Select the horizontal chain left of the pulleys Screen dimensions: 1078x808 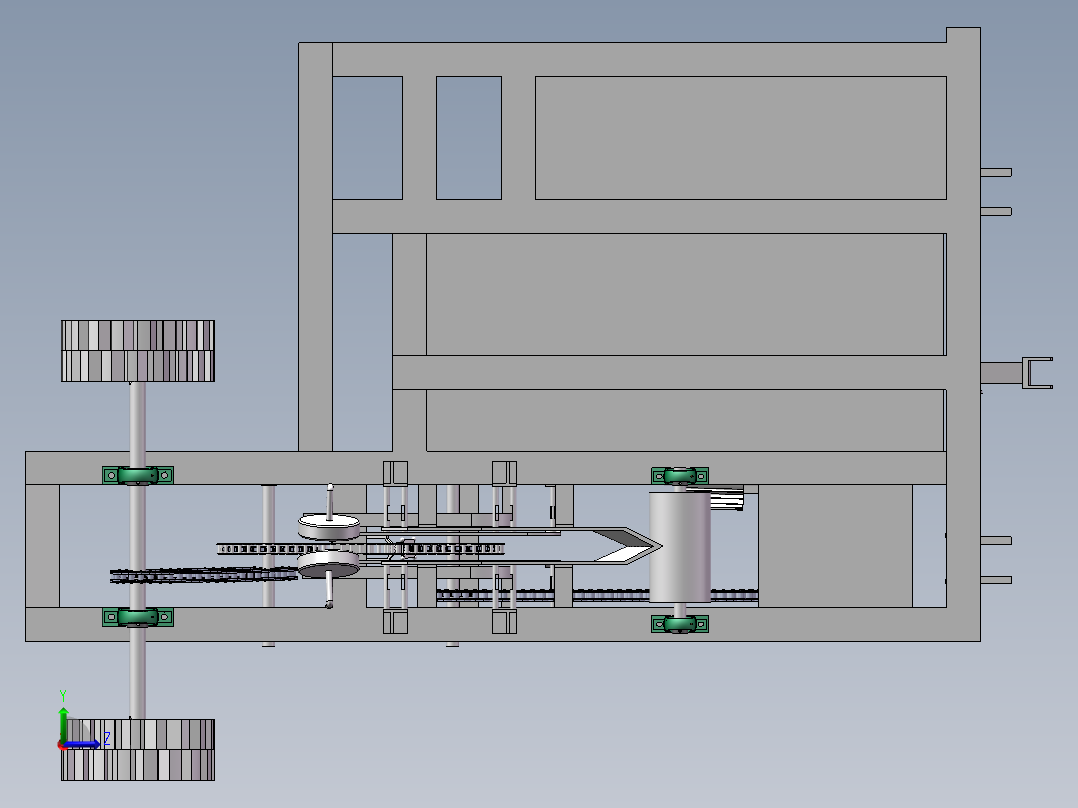[x=204, y=575]
